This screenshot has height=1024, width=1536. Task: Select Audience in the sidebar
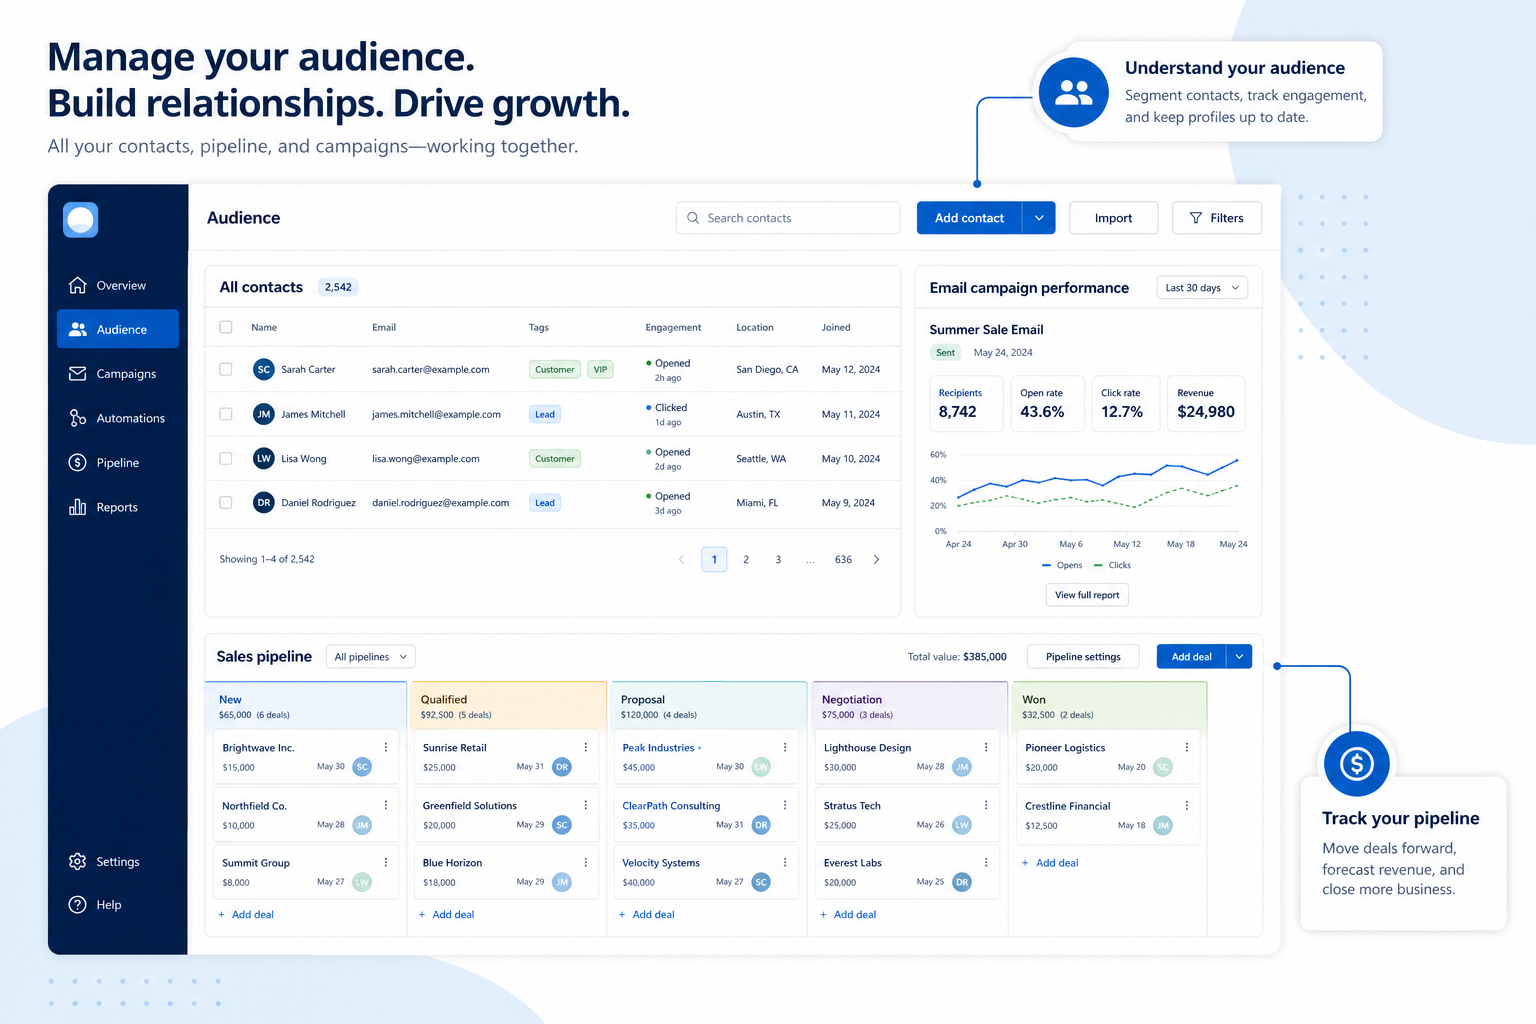pos(118,329)
